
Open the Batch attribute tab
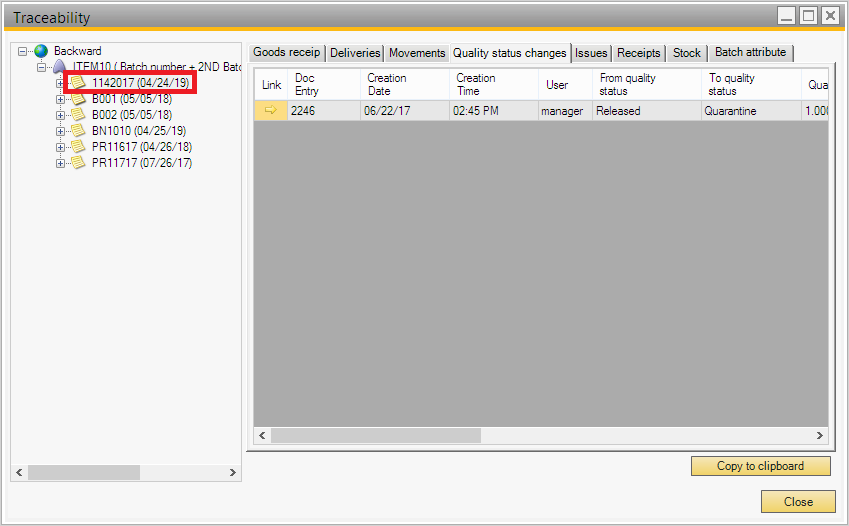750,52
